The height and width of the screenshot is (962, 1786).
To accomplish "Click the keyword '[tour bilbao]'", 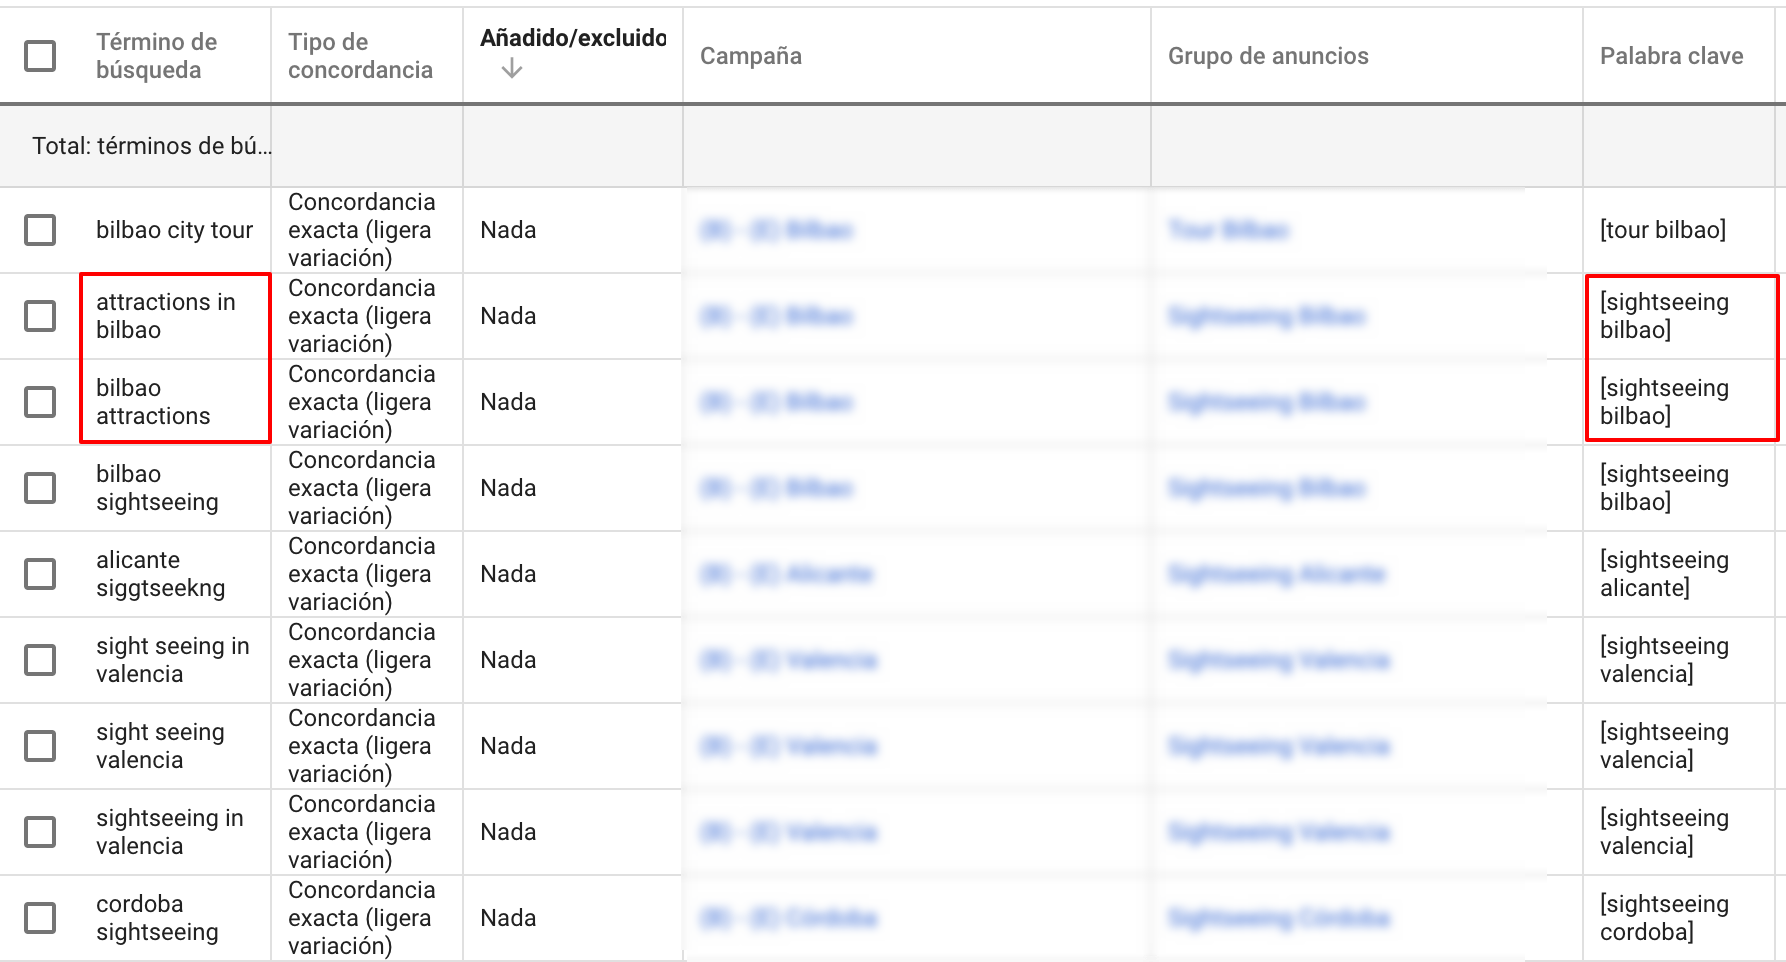I will (x=1663, y=230).
